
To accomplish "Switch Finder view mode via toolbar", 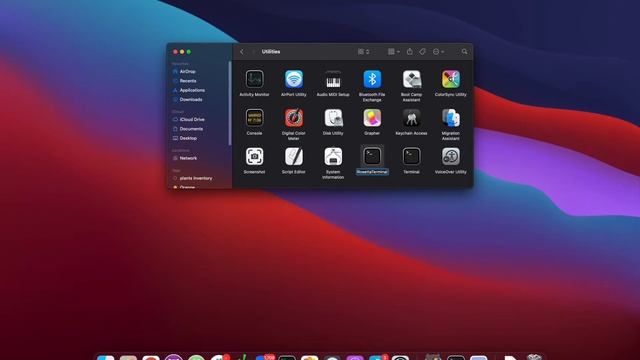I will coord(363,52).
